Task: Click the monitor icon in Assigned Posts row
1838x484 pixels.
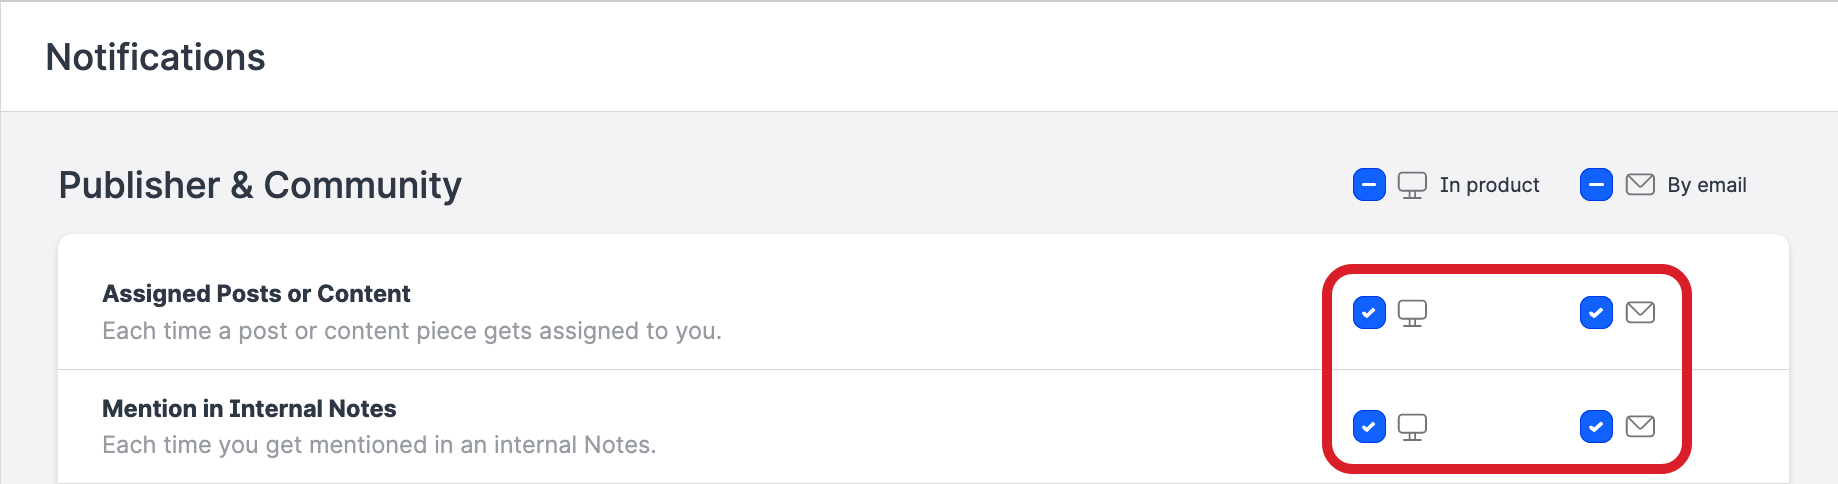Action: tap(1412, 313)
